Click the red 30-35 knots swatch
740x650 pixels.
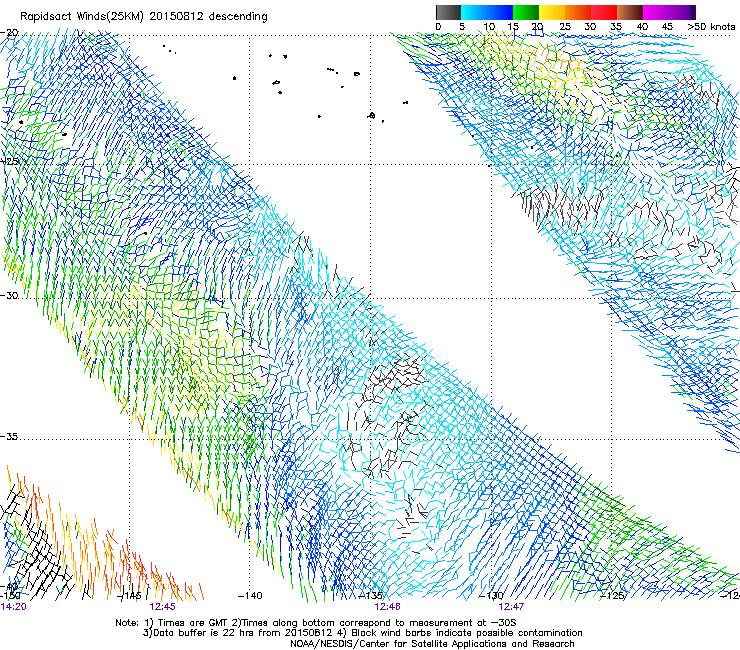pyautogui.click(x=604, y=12)
